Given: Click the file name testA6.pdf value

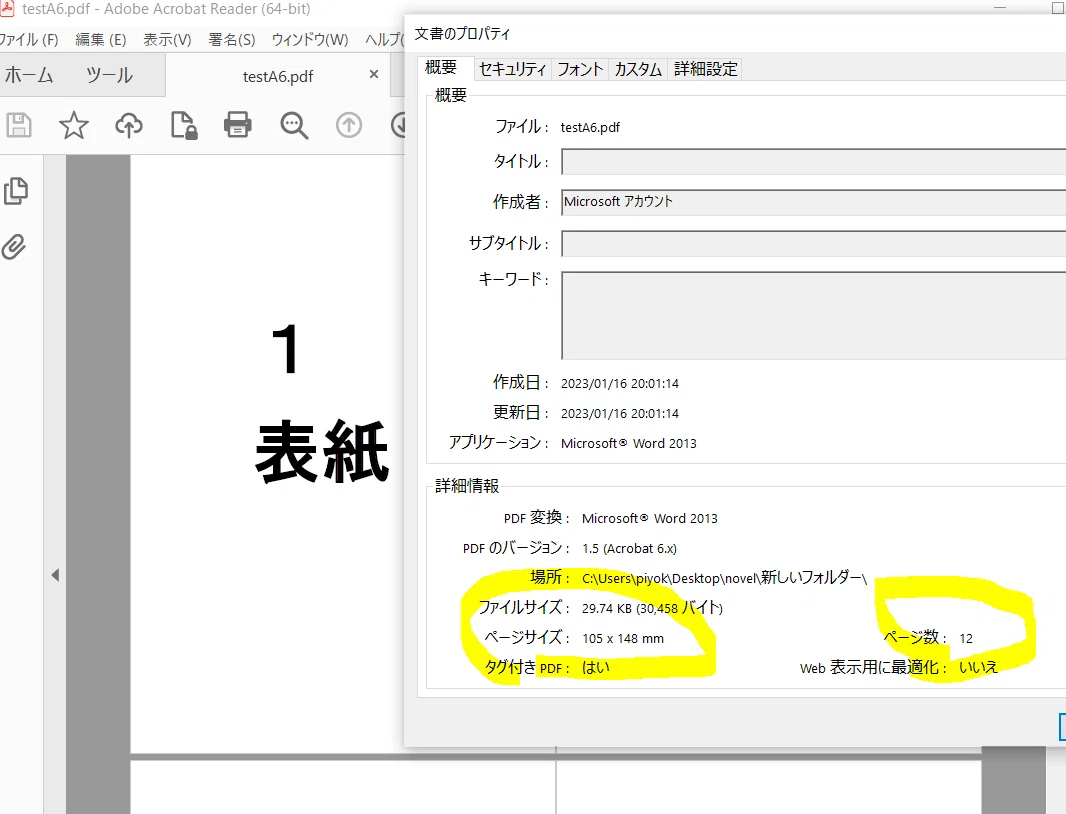Looking at the screenshot, I should [x=590, y=127].
